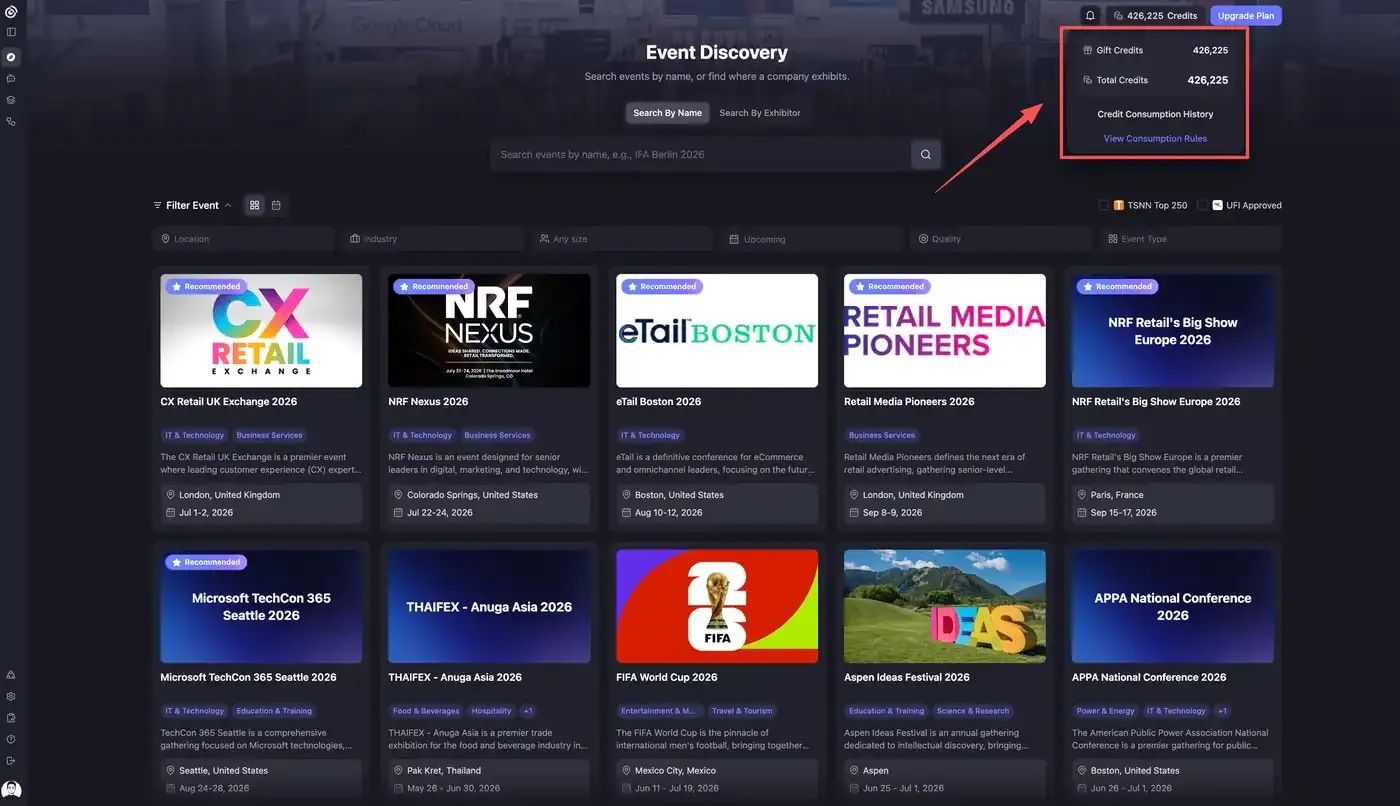Select the Search By Name tab
1400x806 pixels.
pyautogui.click(x=668, y=113)
